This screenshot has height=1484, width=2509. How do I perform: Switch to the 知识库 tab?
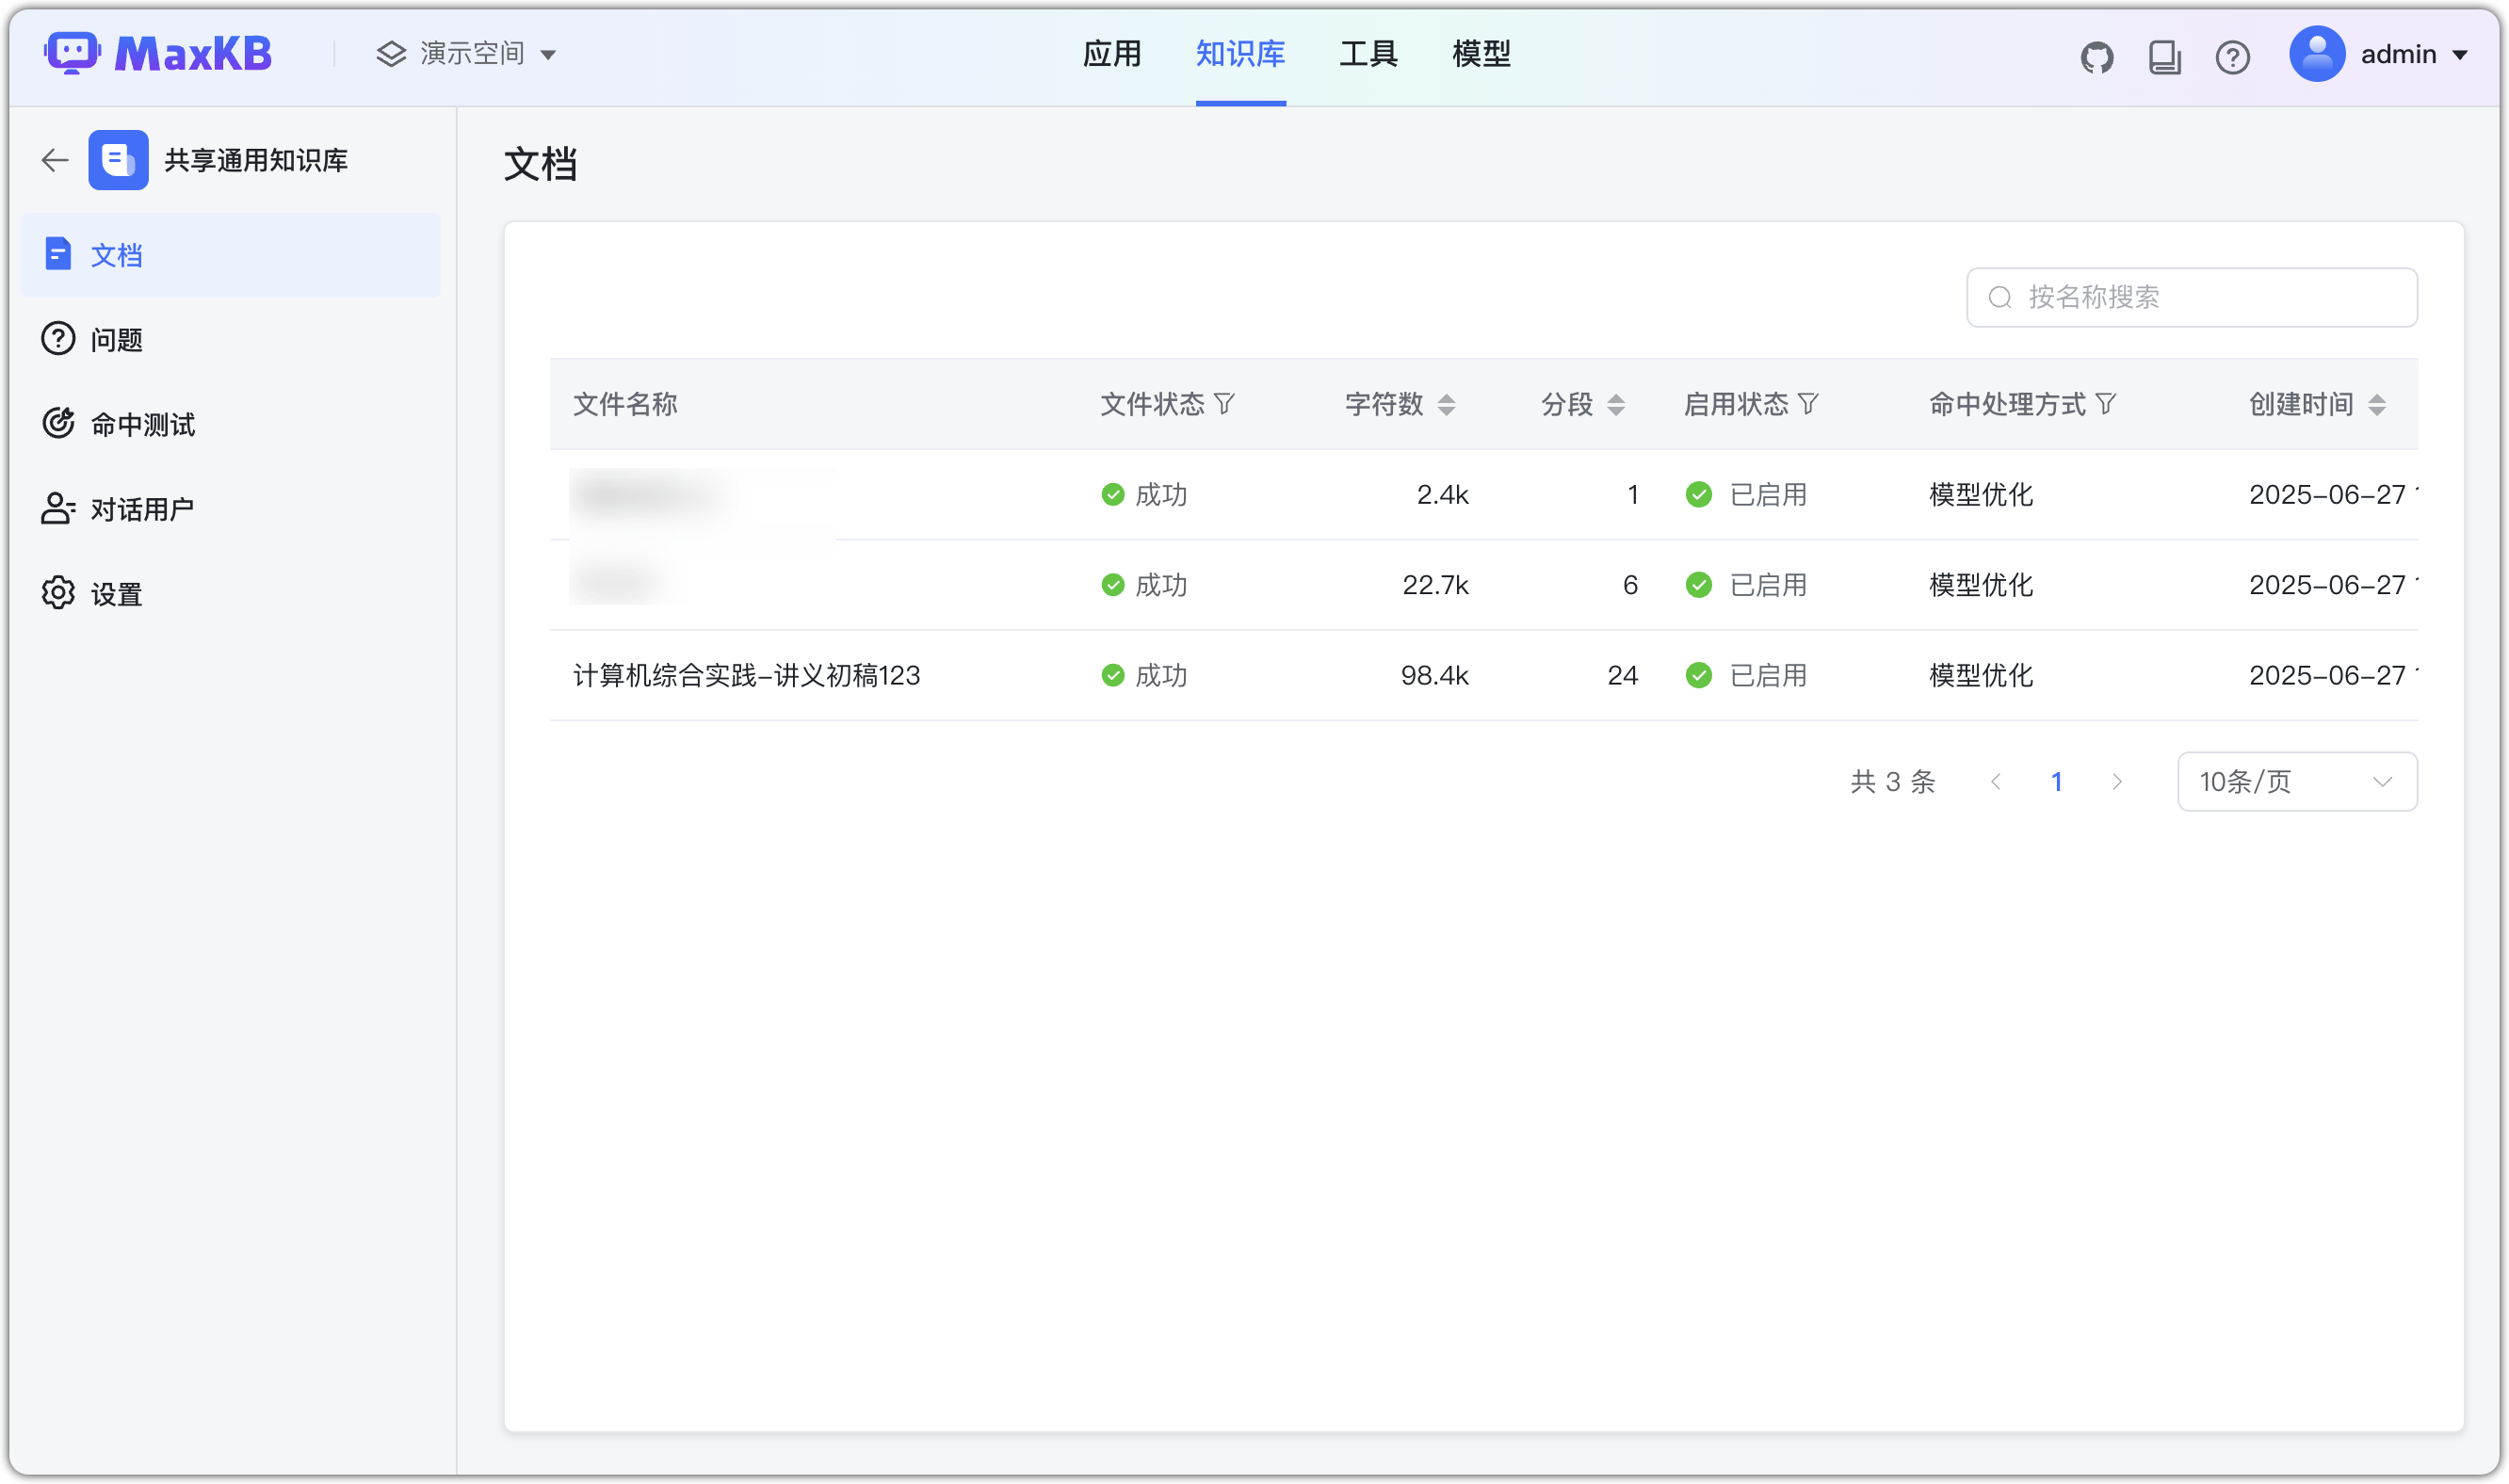(x=1240, y=54)
